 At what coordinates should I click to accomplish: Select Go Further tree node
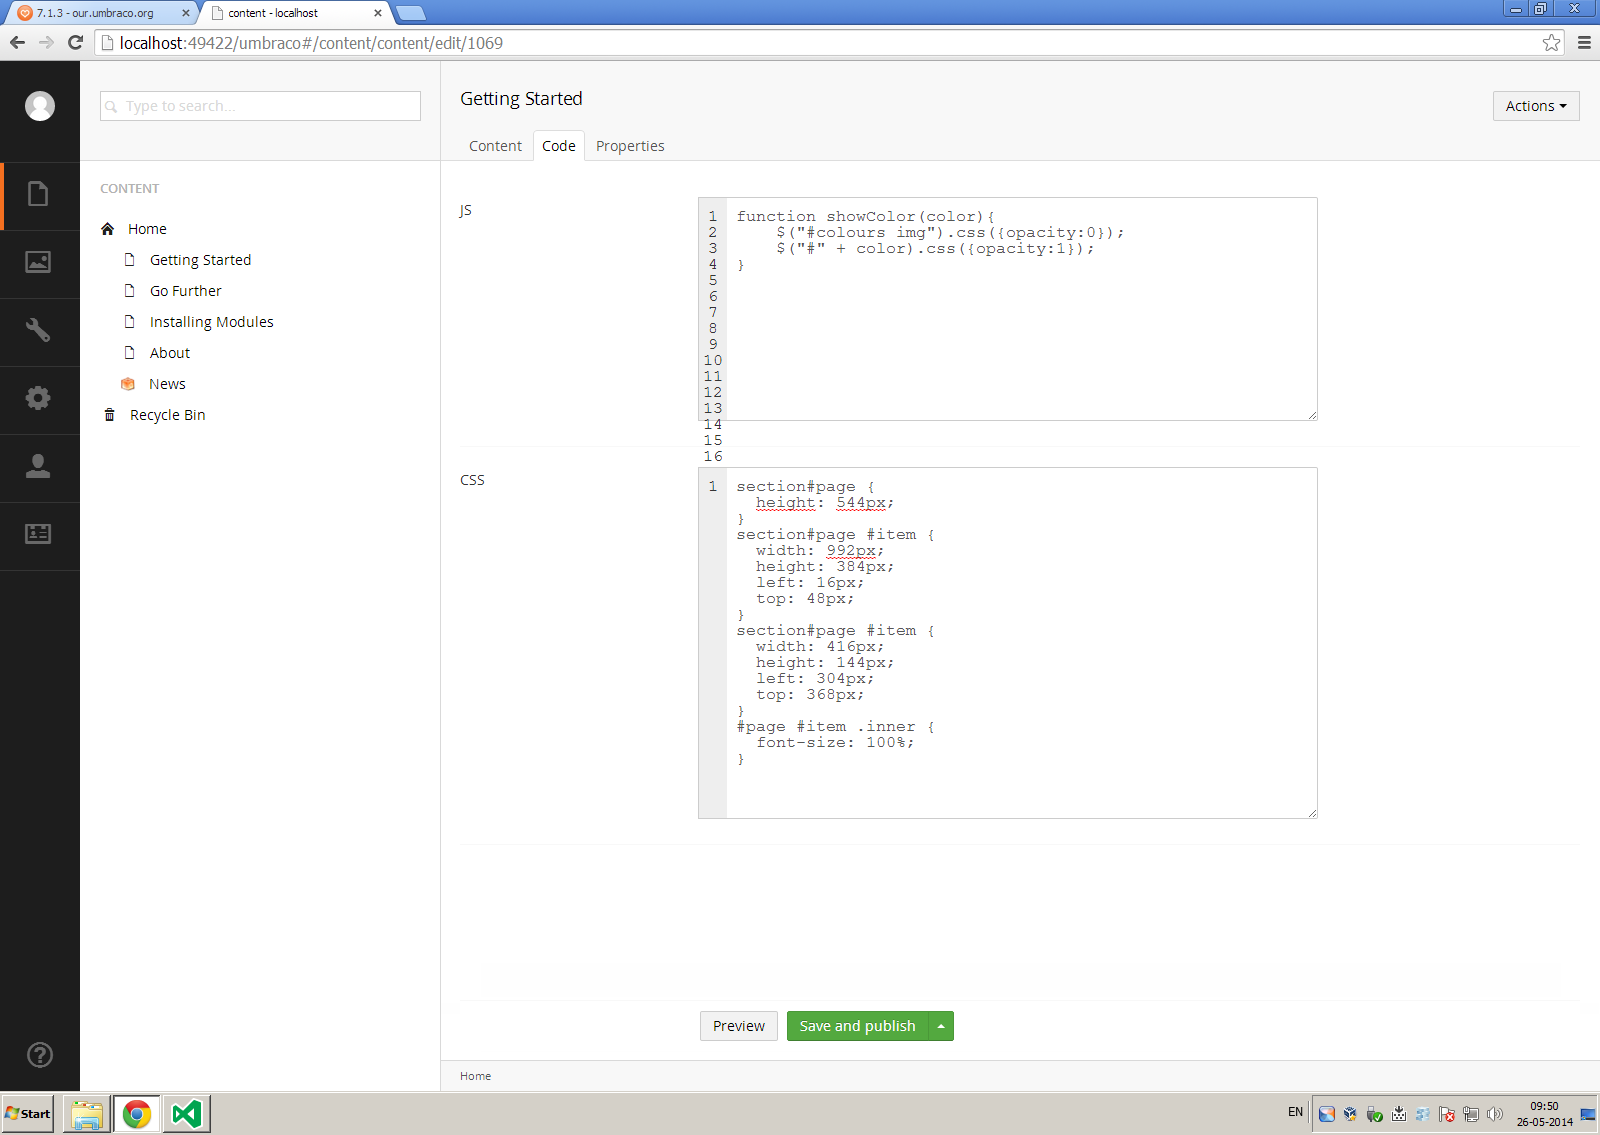186,291
